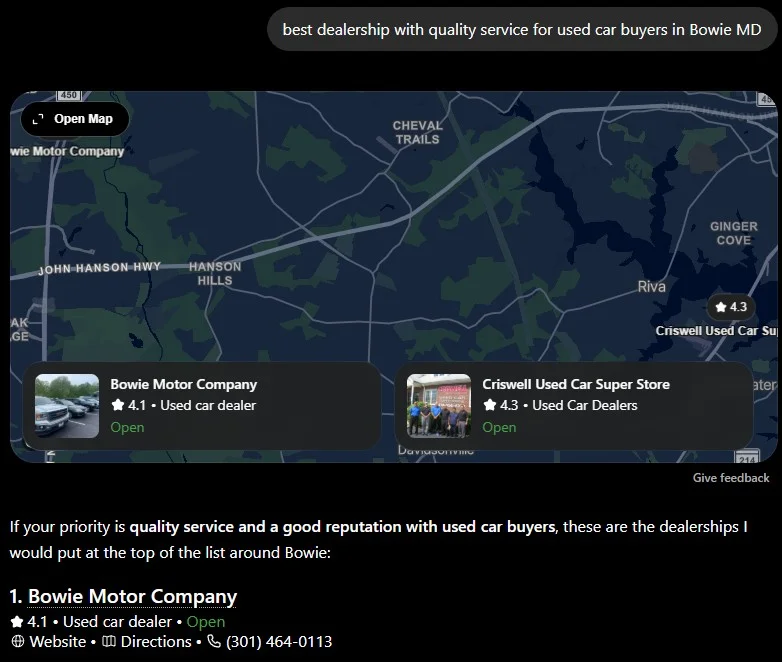Viewport: 782px width, 662px height.
Task: Click the Criswell Used Car map label
Action: point(716,331)
